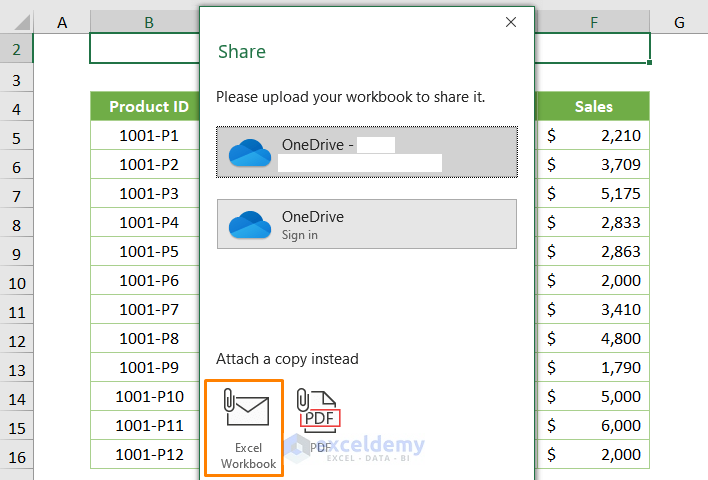Select column A header
The image size is (708, 480).
point(62,22)
